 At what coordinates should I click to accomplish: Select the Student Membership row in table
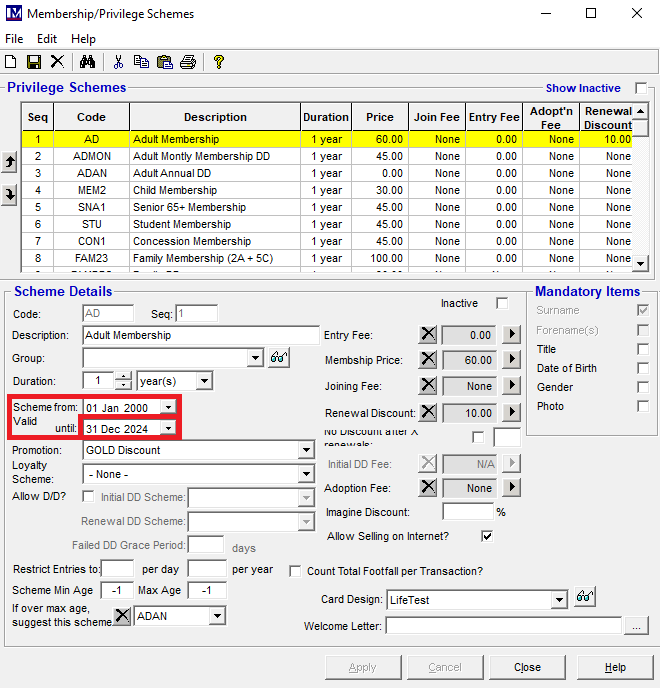[182, 224]
